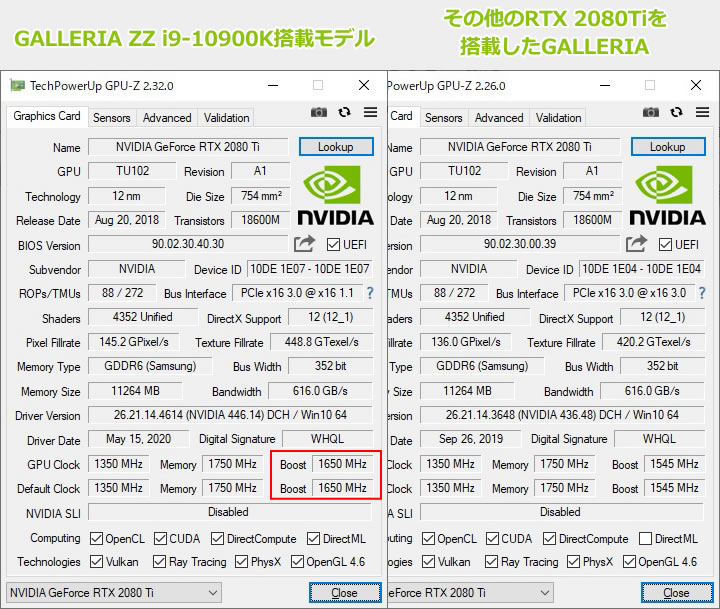Select Graphics Card tab in left window
The image size is (720, 609).
tap(47, 116)
